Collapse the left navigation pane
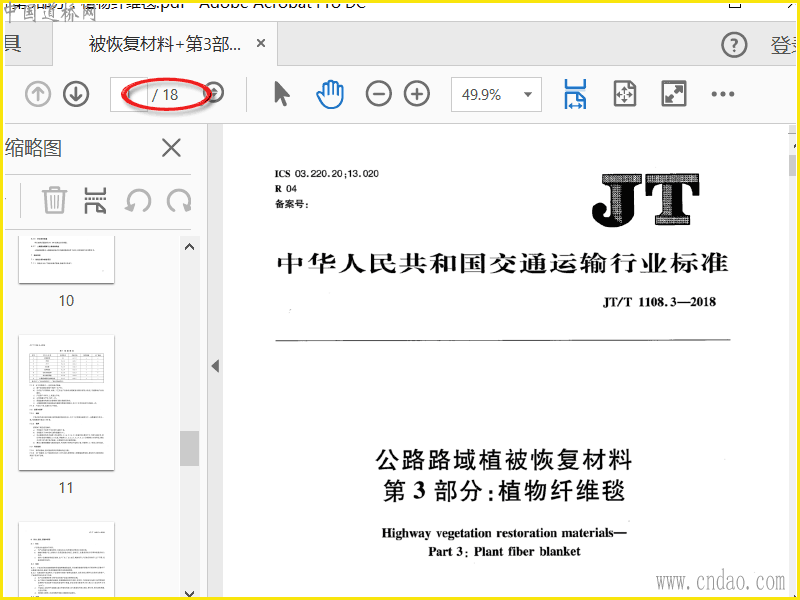800x600 pixels. click(215, 366)
